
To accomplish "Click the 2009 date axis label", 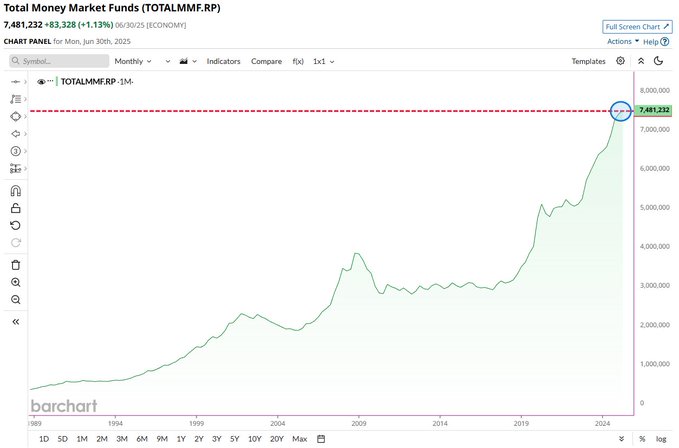I will coord(359,424).
